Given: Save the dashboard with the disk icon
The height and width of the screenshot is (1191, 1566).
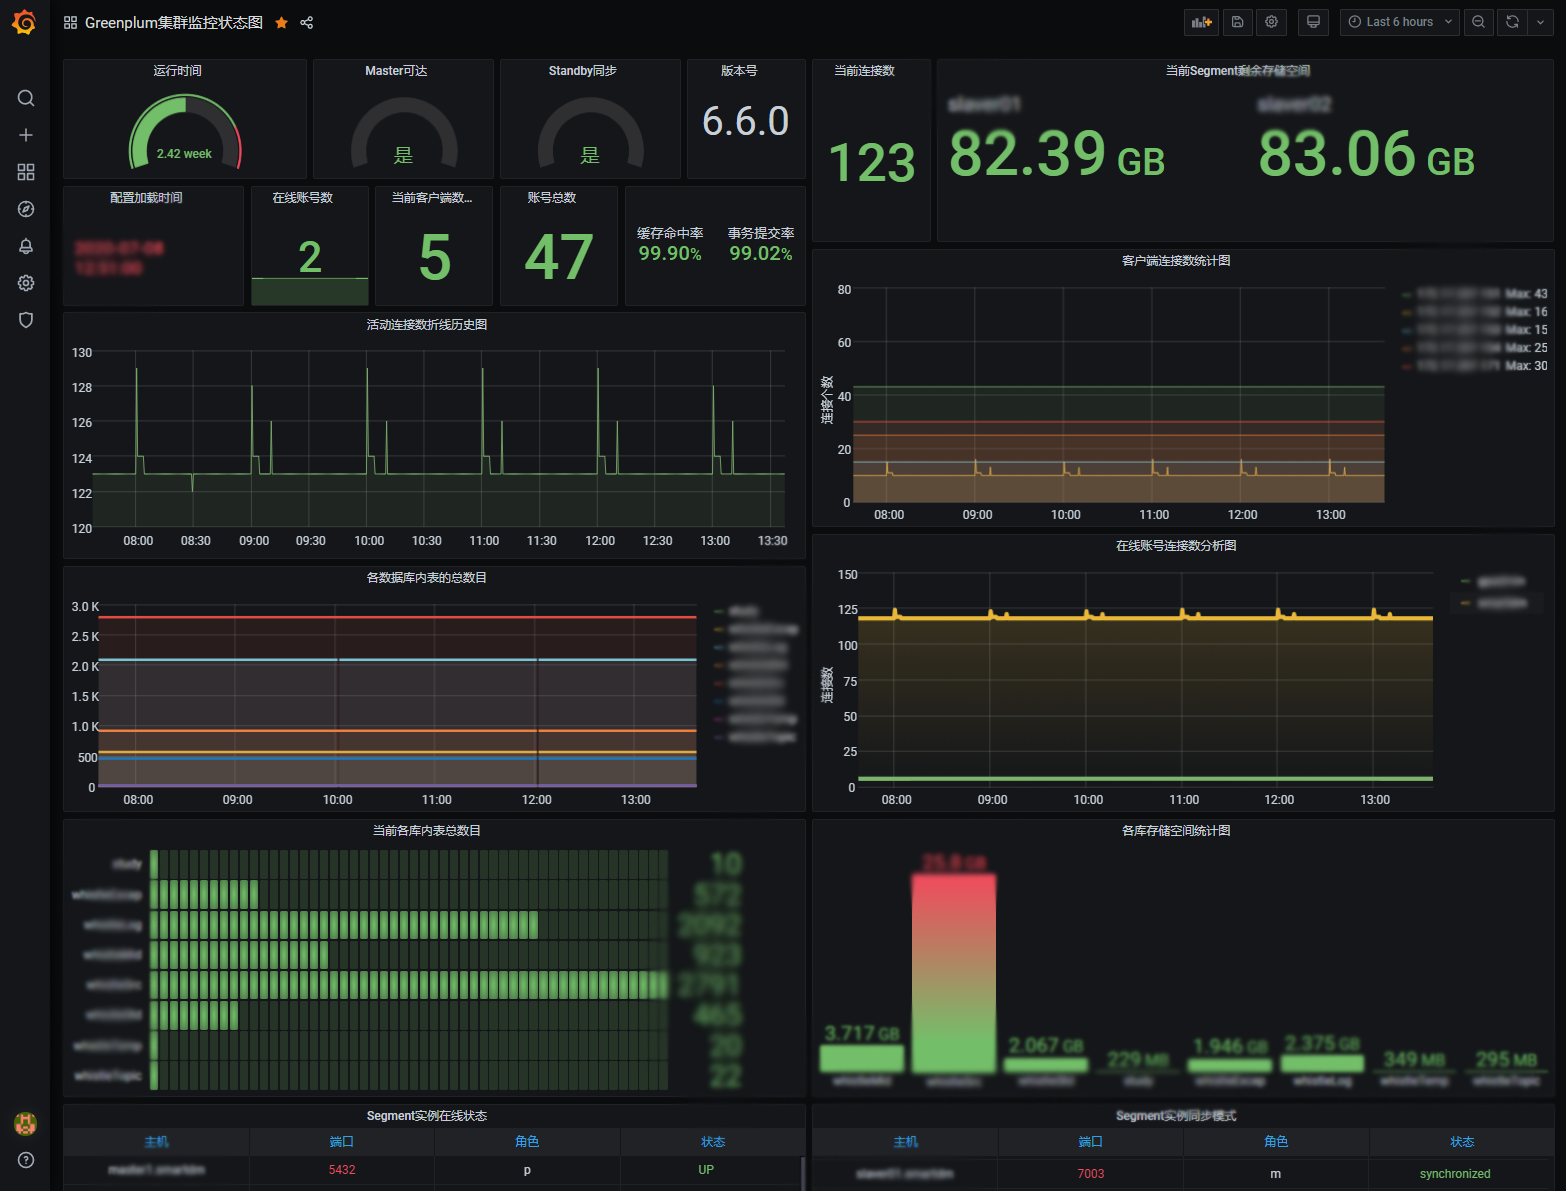Looking at the screenshot, I should 1237,22.
